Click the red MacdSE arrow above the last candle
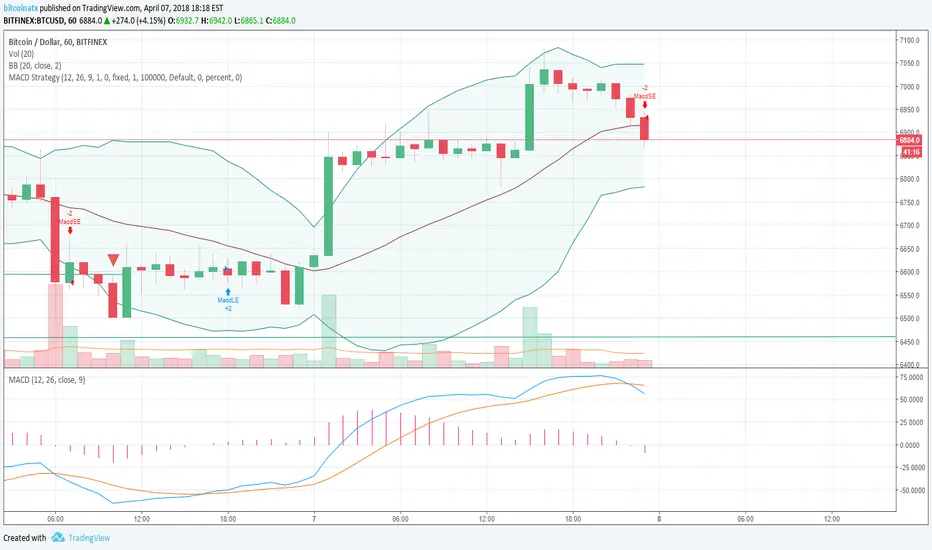This screenshot has height=550, width=932. (645, 105)
